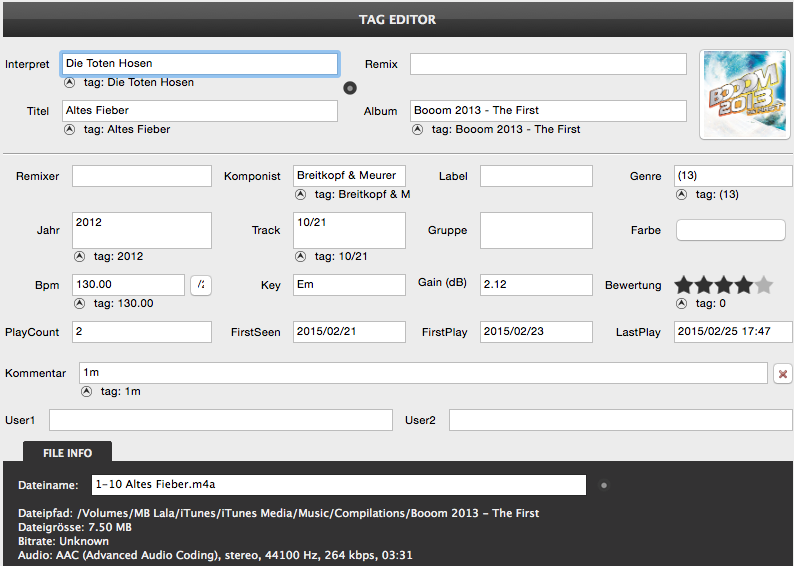Click the small dot beside Dateiname field

603,486
